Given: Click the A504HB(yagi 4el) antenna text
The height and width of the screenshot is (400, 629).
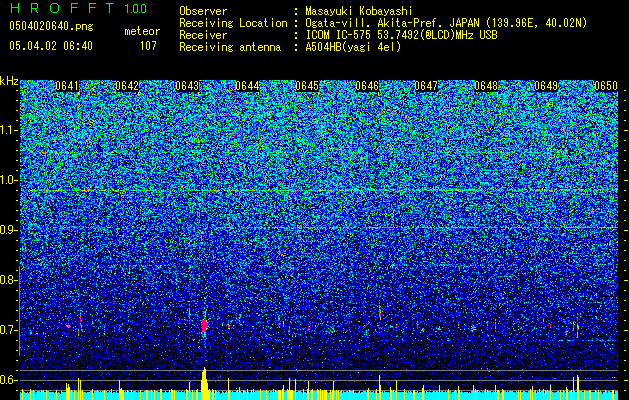Looking at the screenshot, I should (353, 47).
